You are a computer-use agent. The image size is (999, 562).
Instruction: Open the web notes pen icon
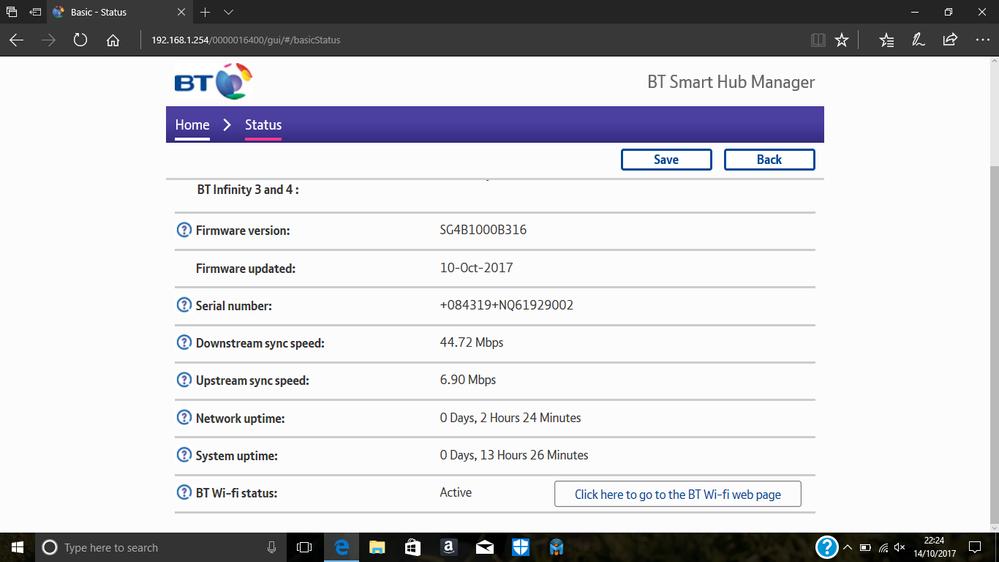click(918, 40)
